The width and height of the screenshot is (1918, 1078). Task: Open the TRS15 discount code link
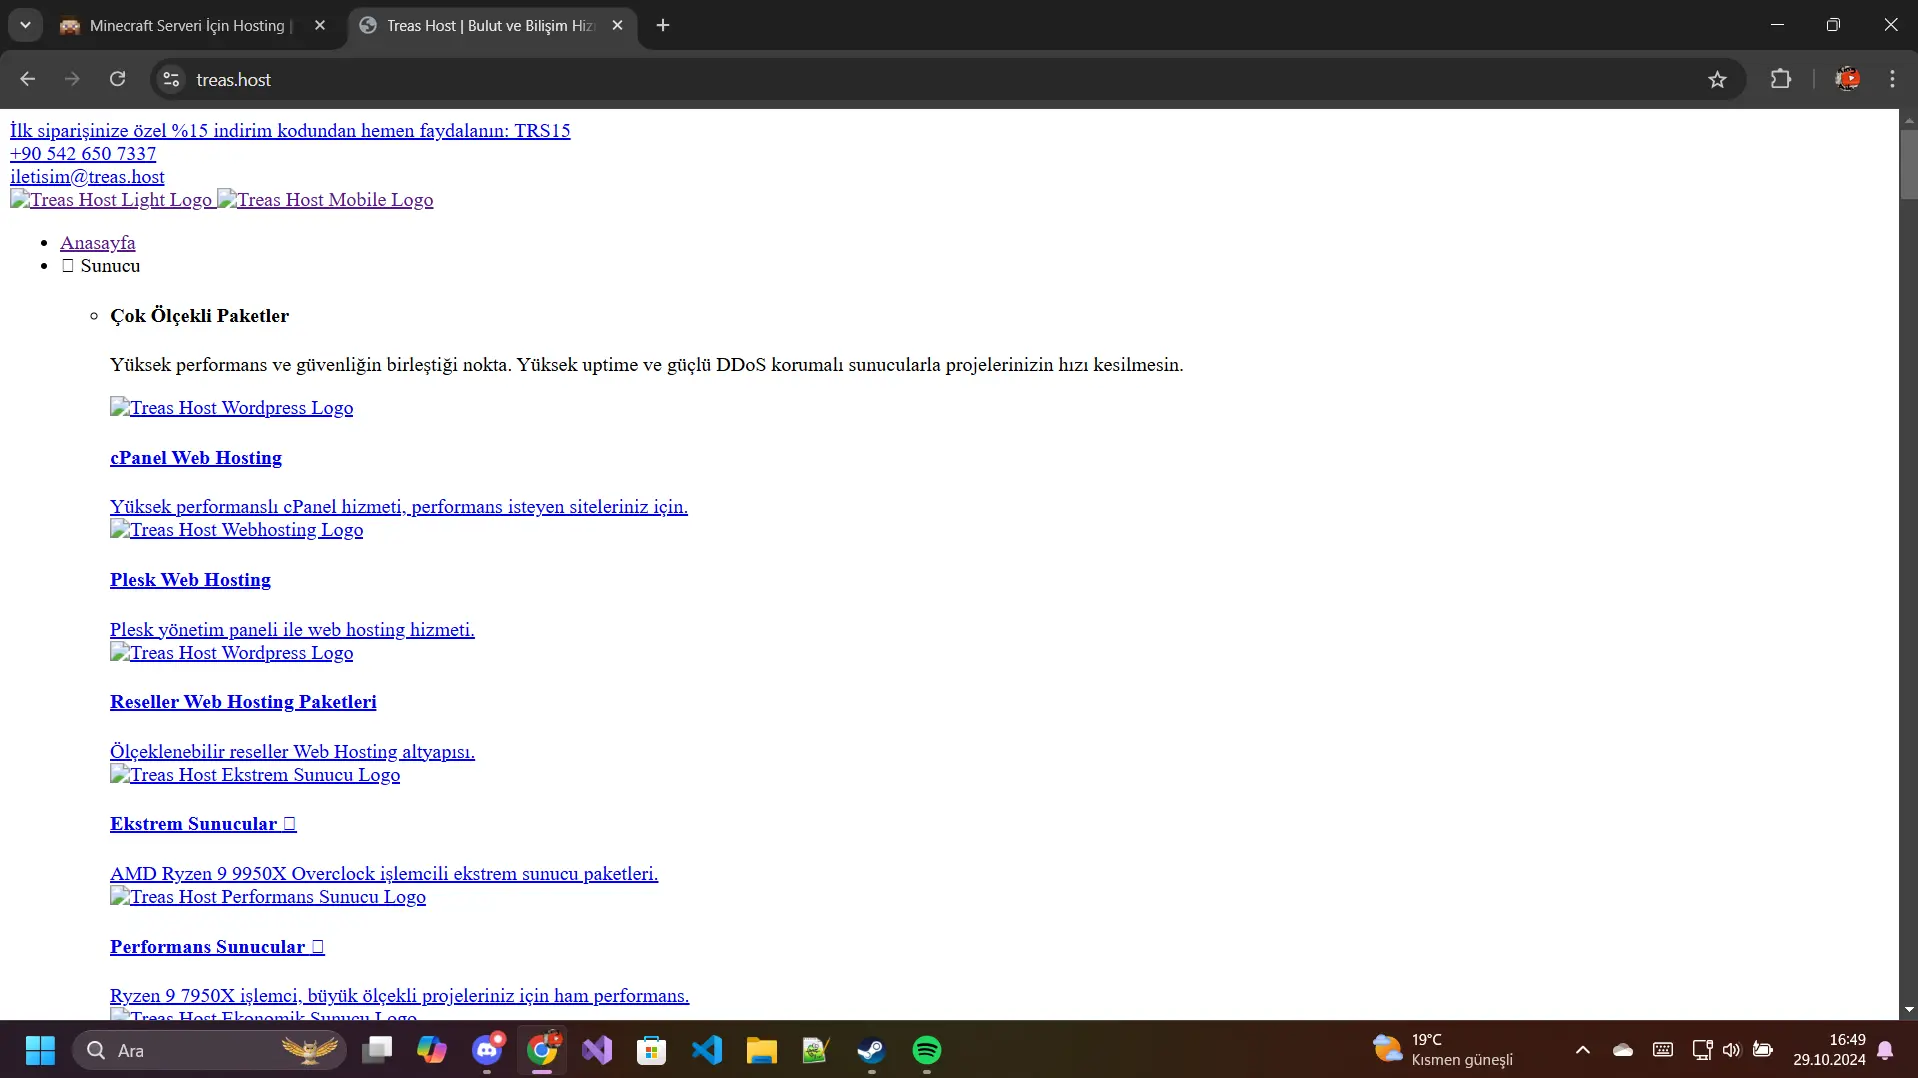click(290, 131)
